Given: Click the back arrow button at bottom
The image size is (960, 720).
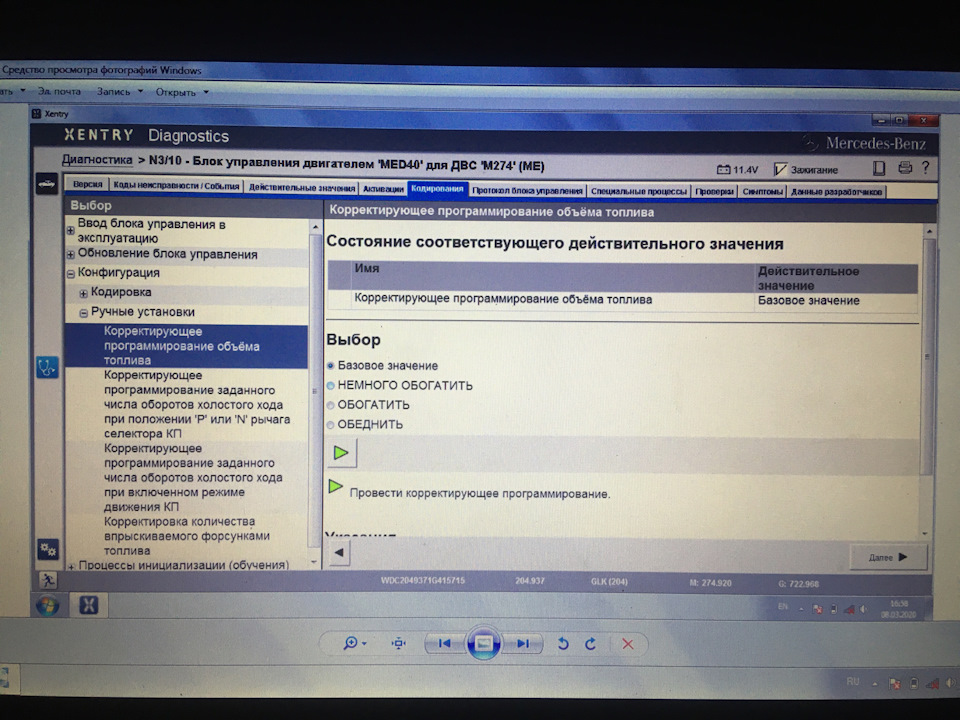Looking at the screenshot, I should tap(339, 552).
